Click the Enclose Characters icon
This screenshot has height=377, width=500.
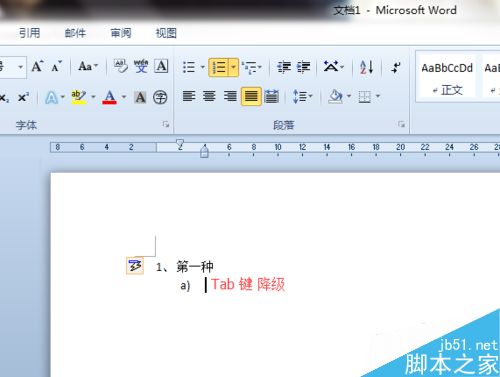tap(160, 97)
